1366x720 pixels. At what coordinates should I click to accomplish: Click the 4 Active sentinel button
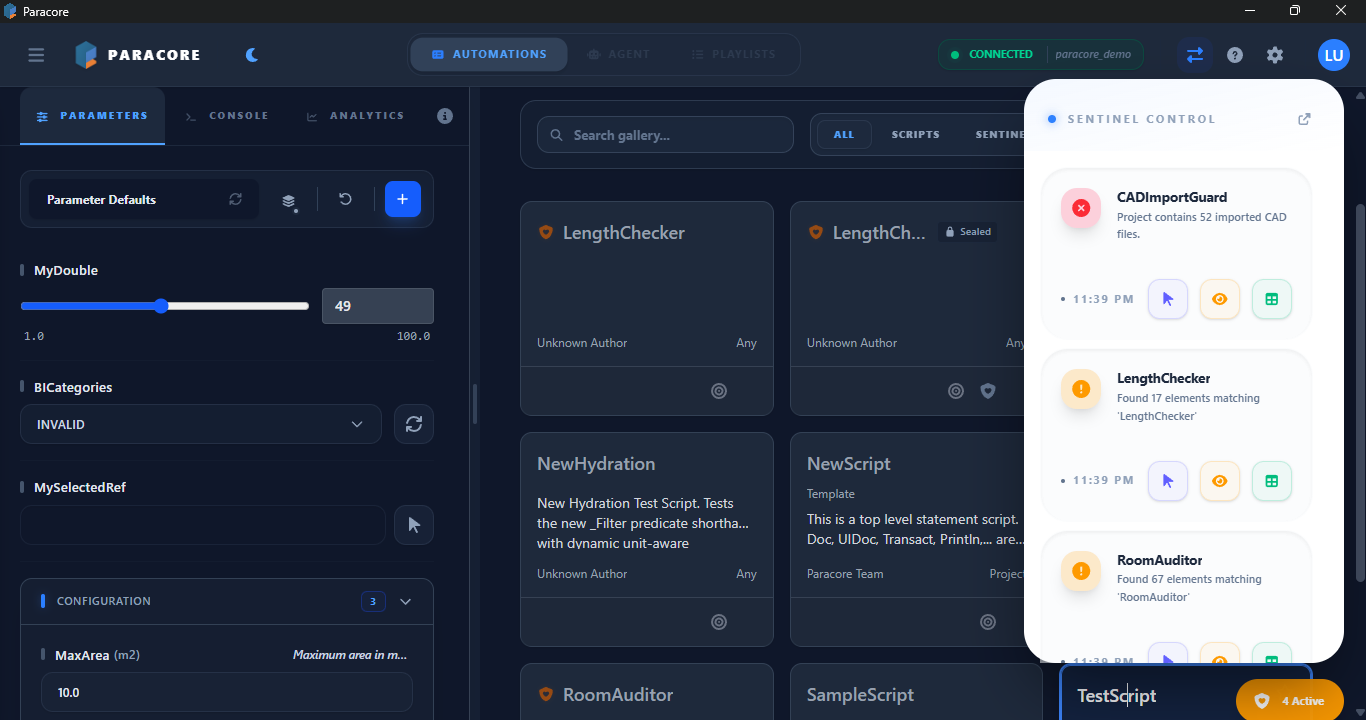click(x=1289, y=701)
